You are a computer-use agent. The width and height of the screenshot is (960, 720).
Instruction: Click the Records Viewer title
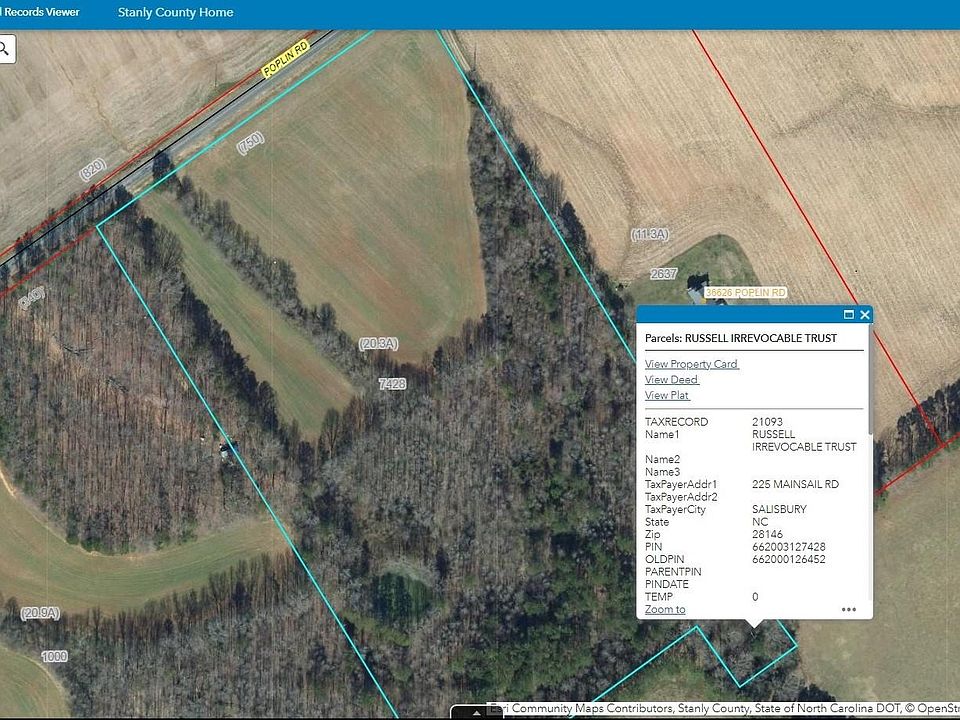pos(42,12)
